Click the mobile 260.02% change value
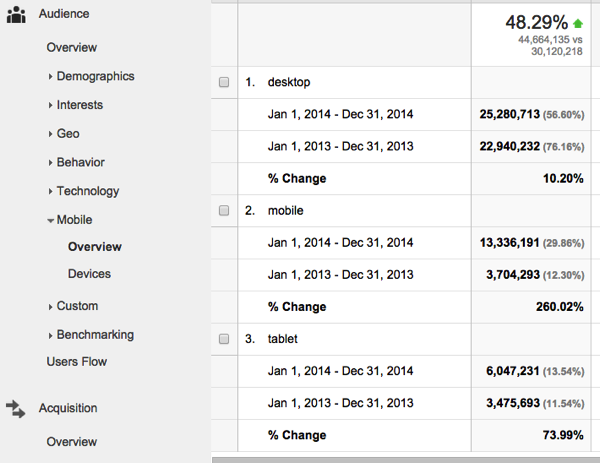The image size is (600, 463). pyautogui.click(x=559, y=307)
